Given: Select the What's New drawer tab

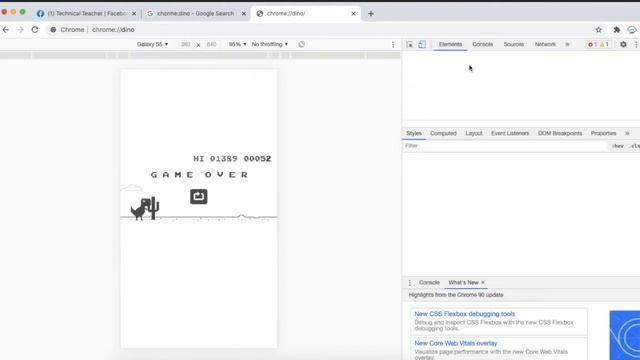Looking at the screenshot, I should pos(463,282).
